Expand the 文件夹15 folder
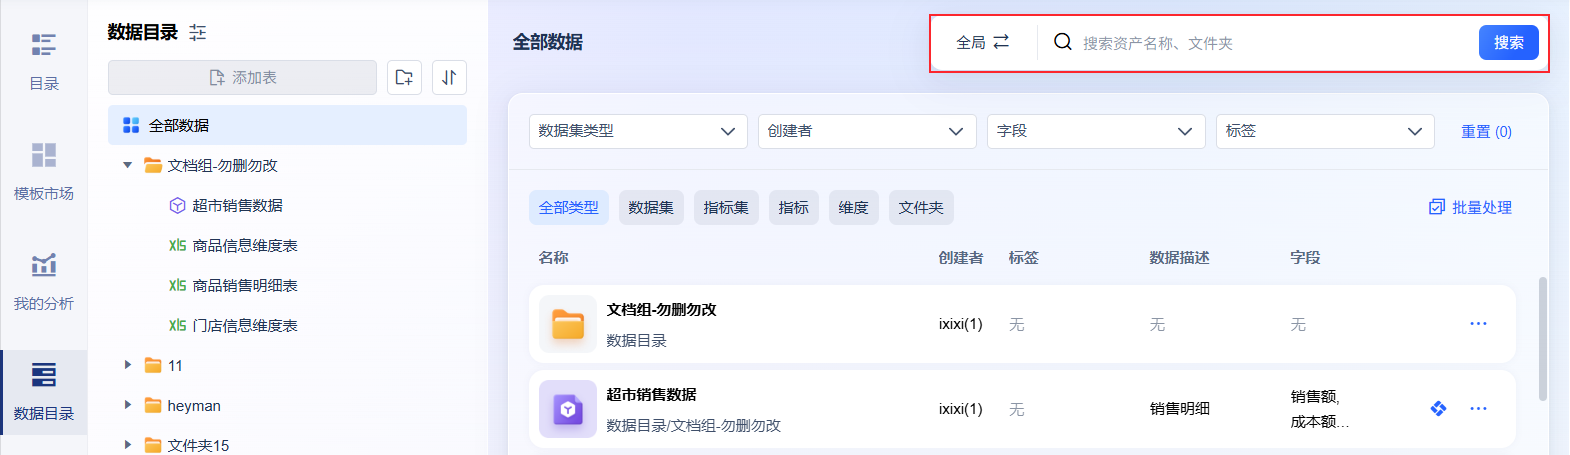 point(127,444)
